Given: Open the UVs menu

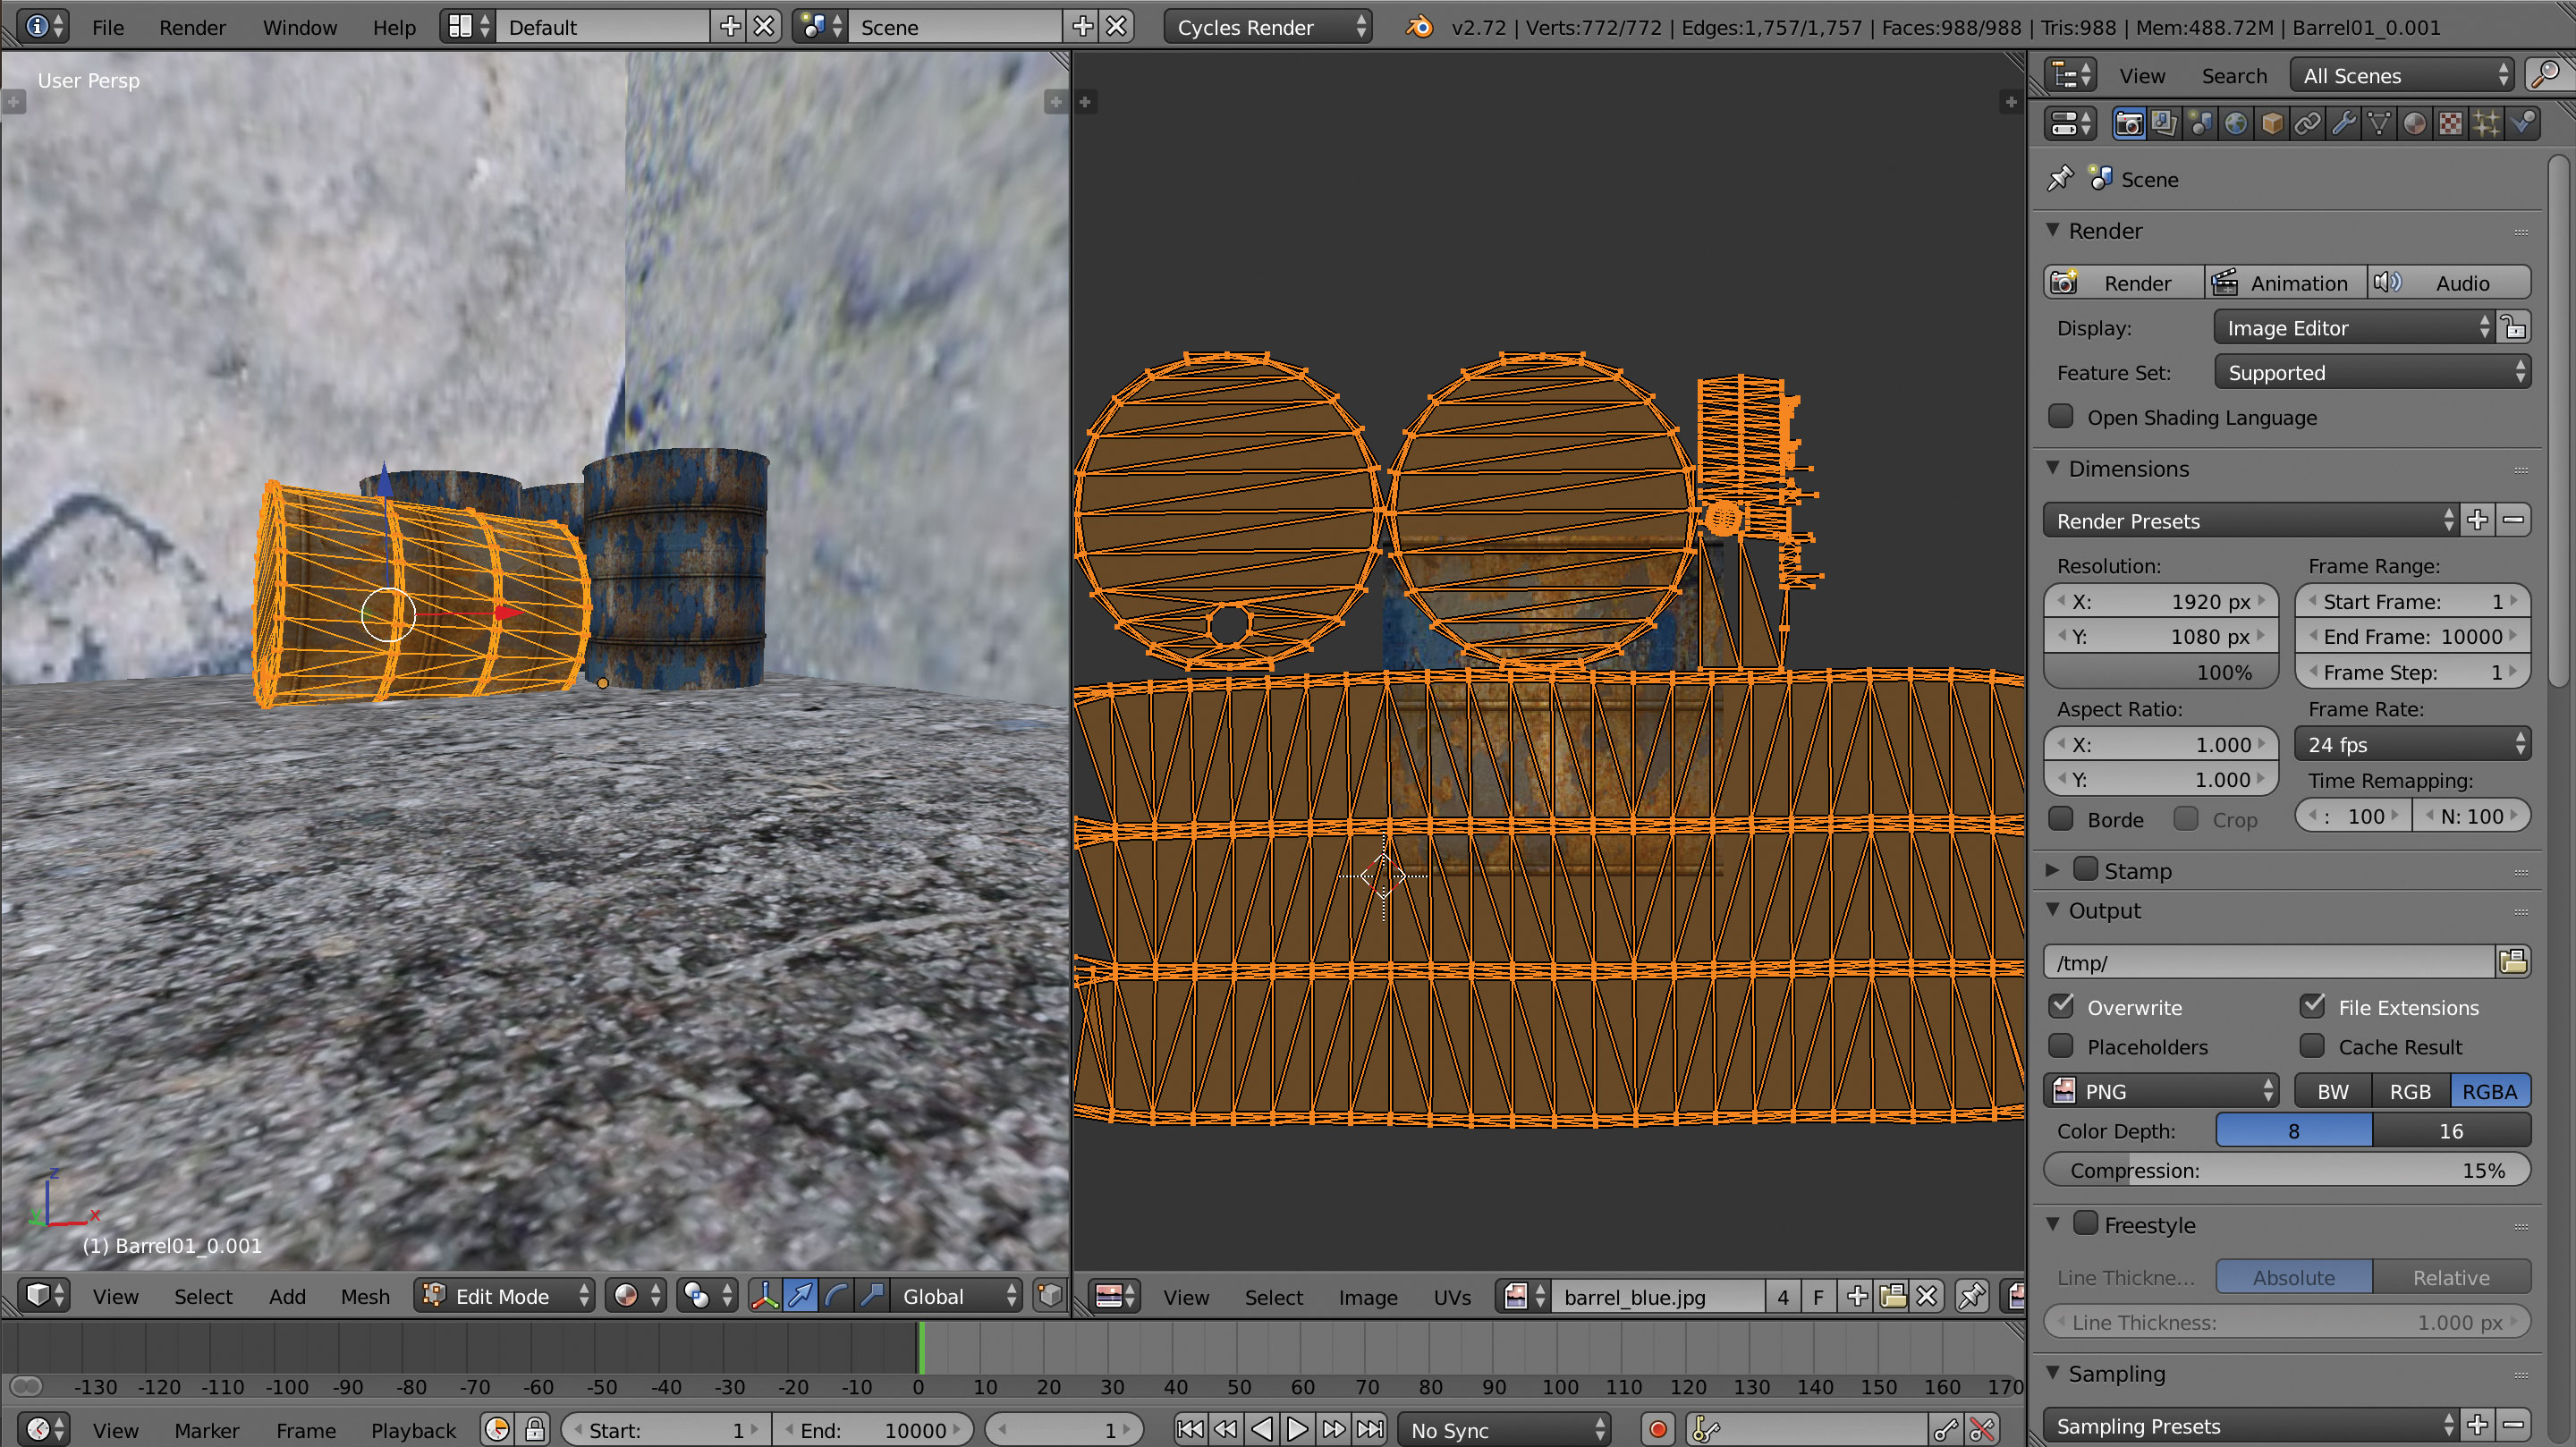Looking at the screenshot, I should point(1451,1297).
